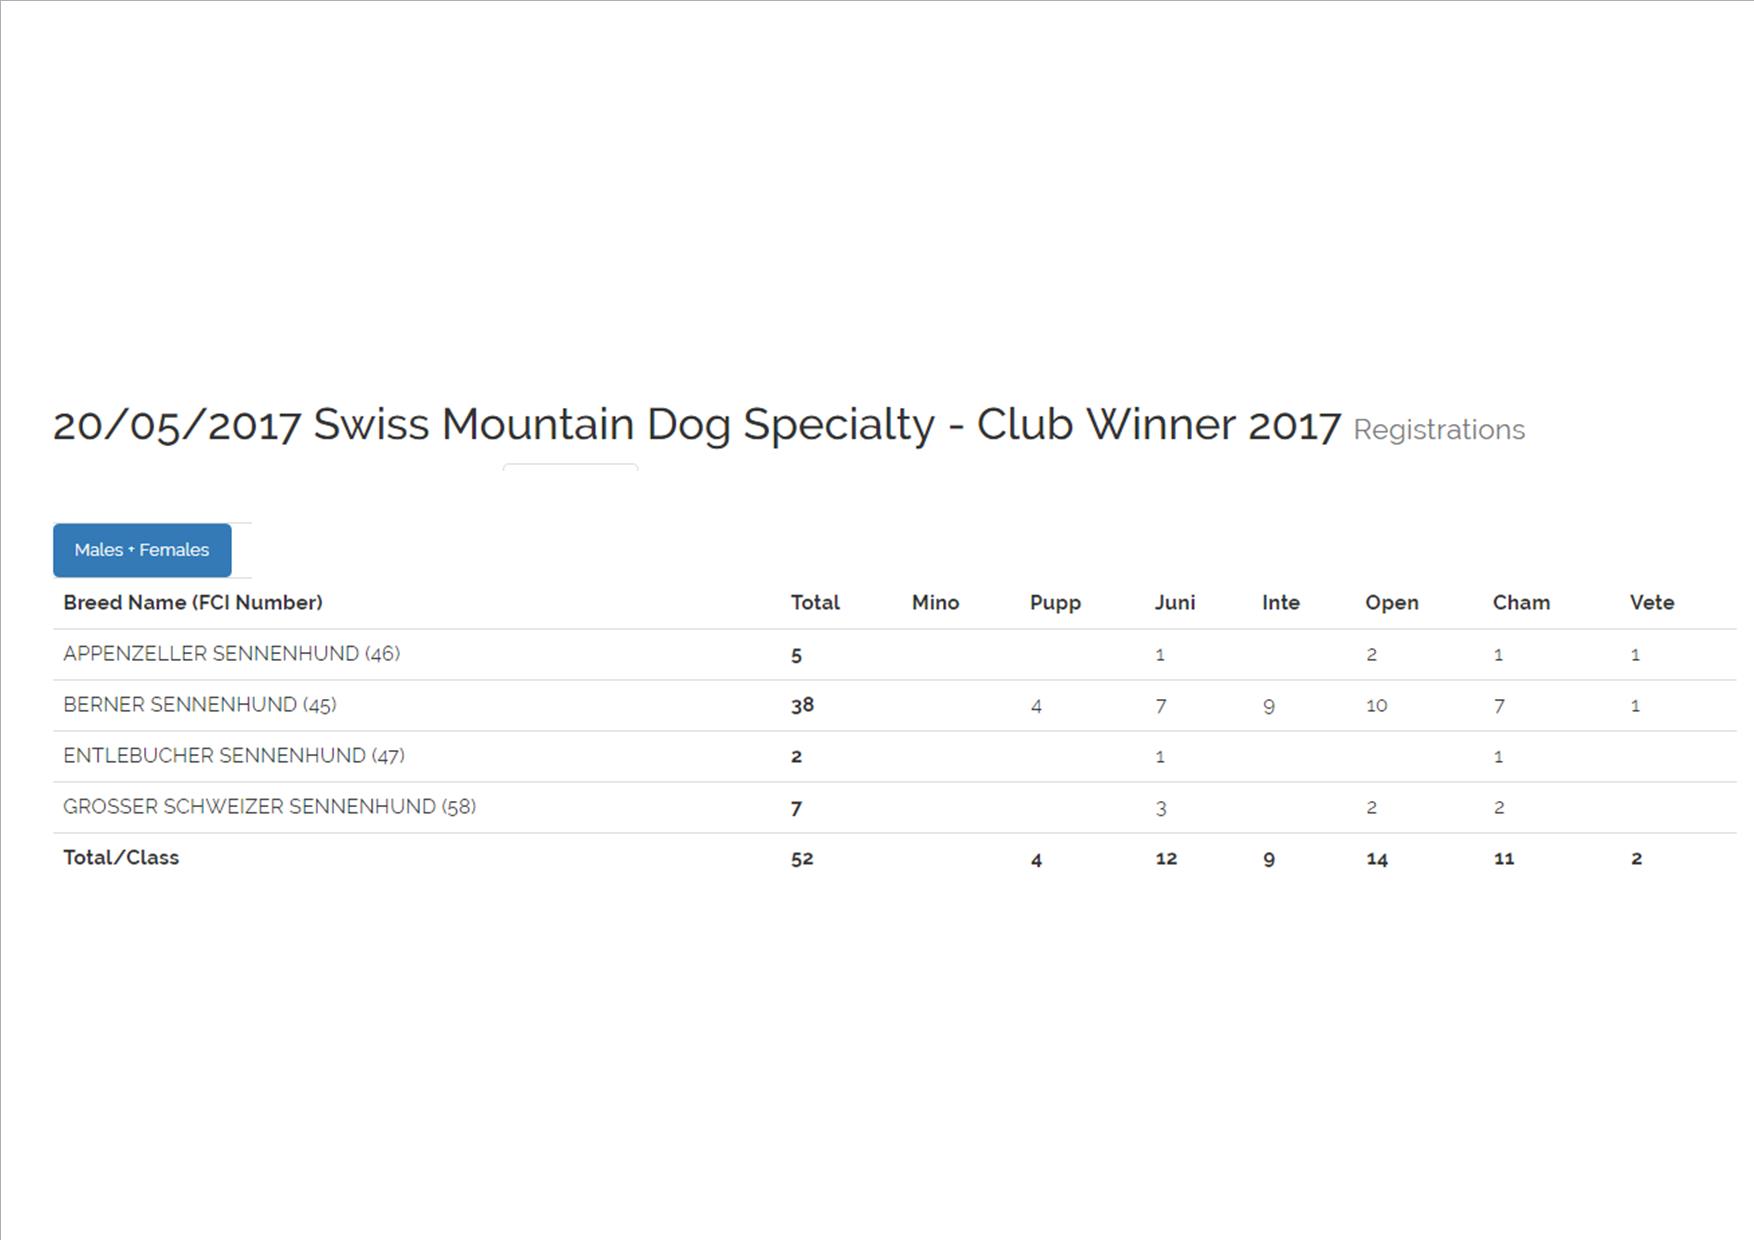
Task: Click the Registrations subtitle text
Action: click(x=1438, y=430)
